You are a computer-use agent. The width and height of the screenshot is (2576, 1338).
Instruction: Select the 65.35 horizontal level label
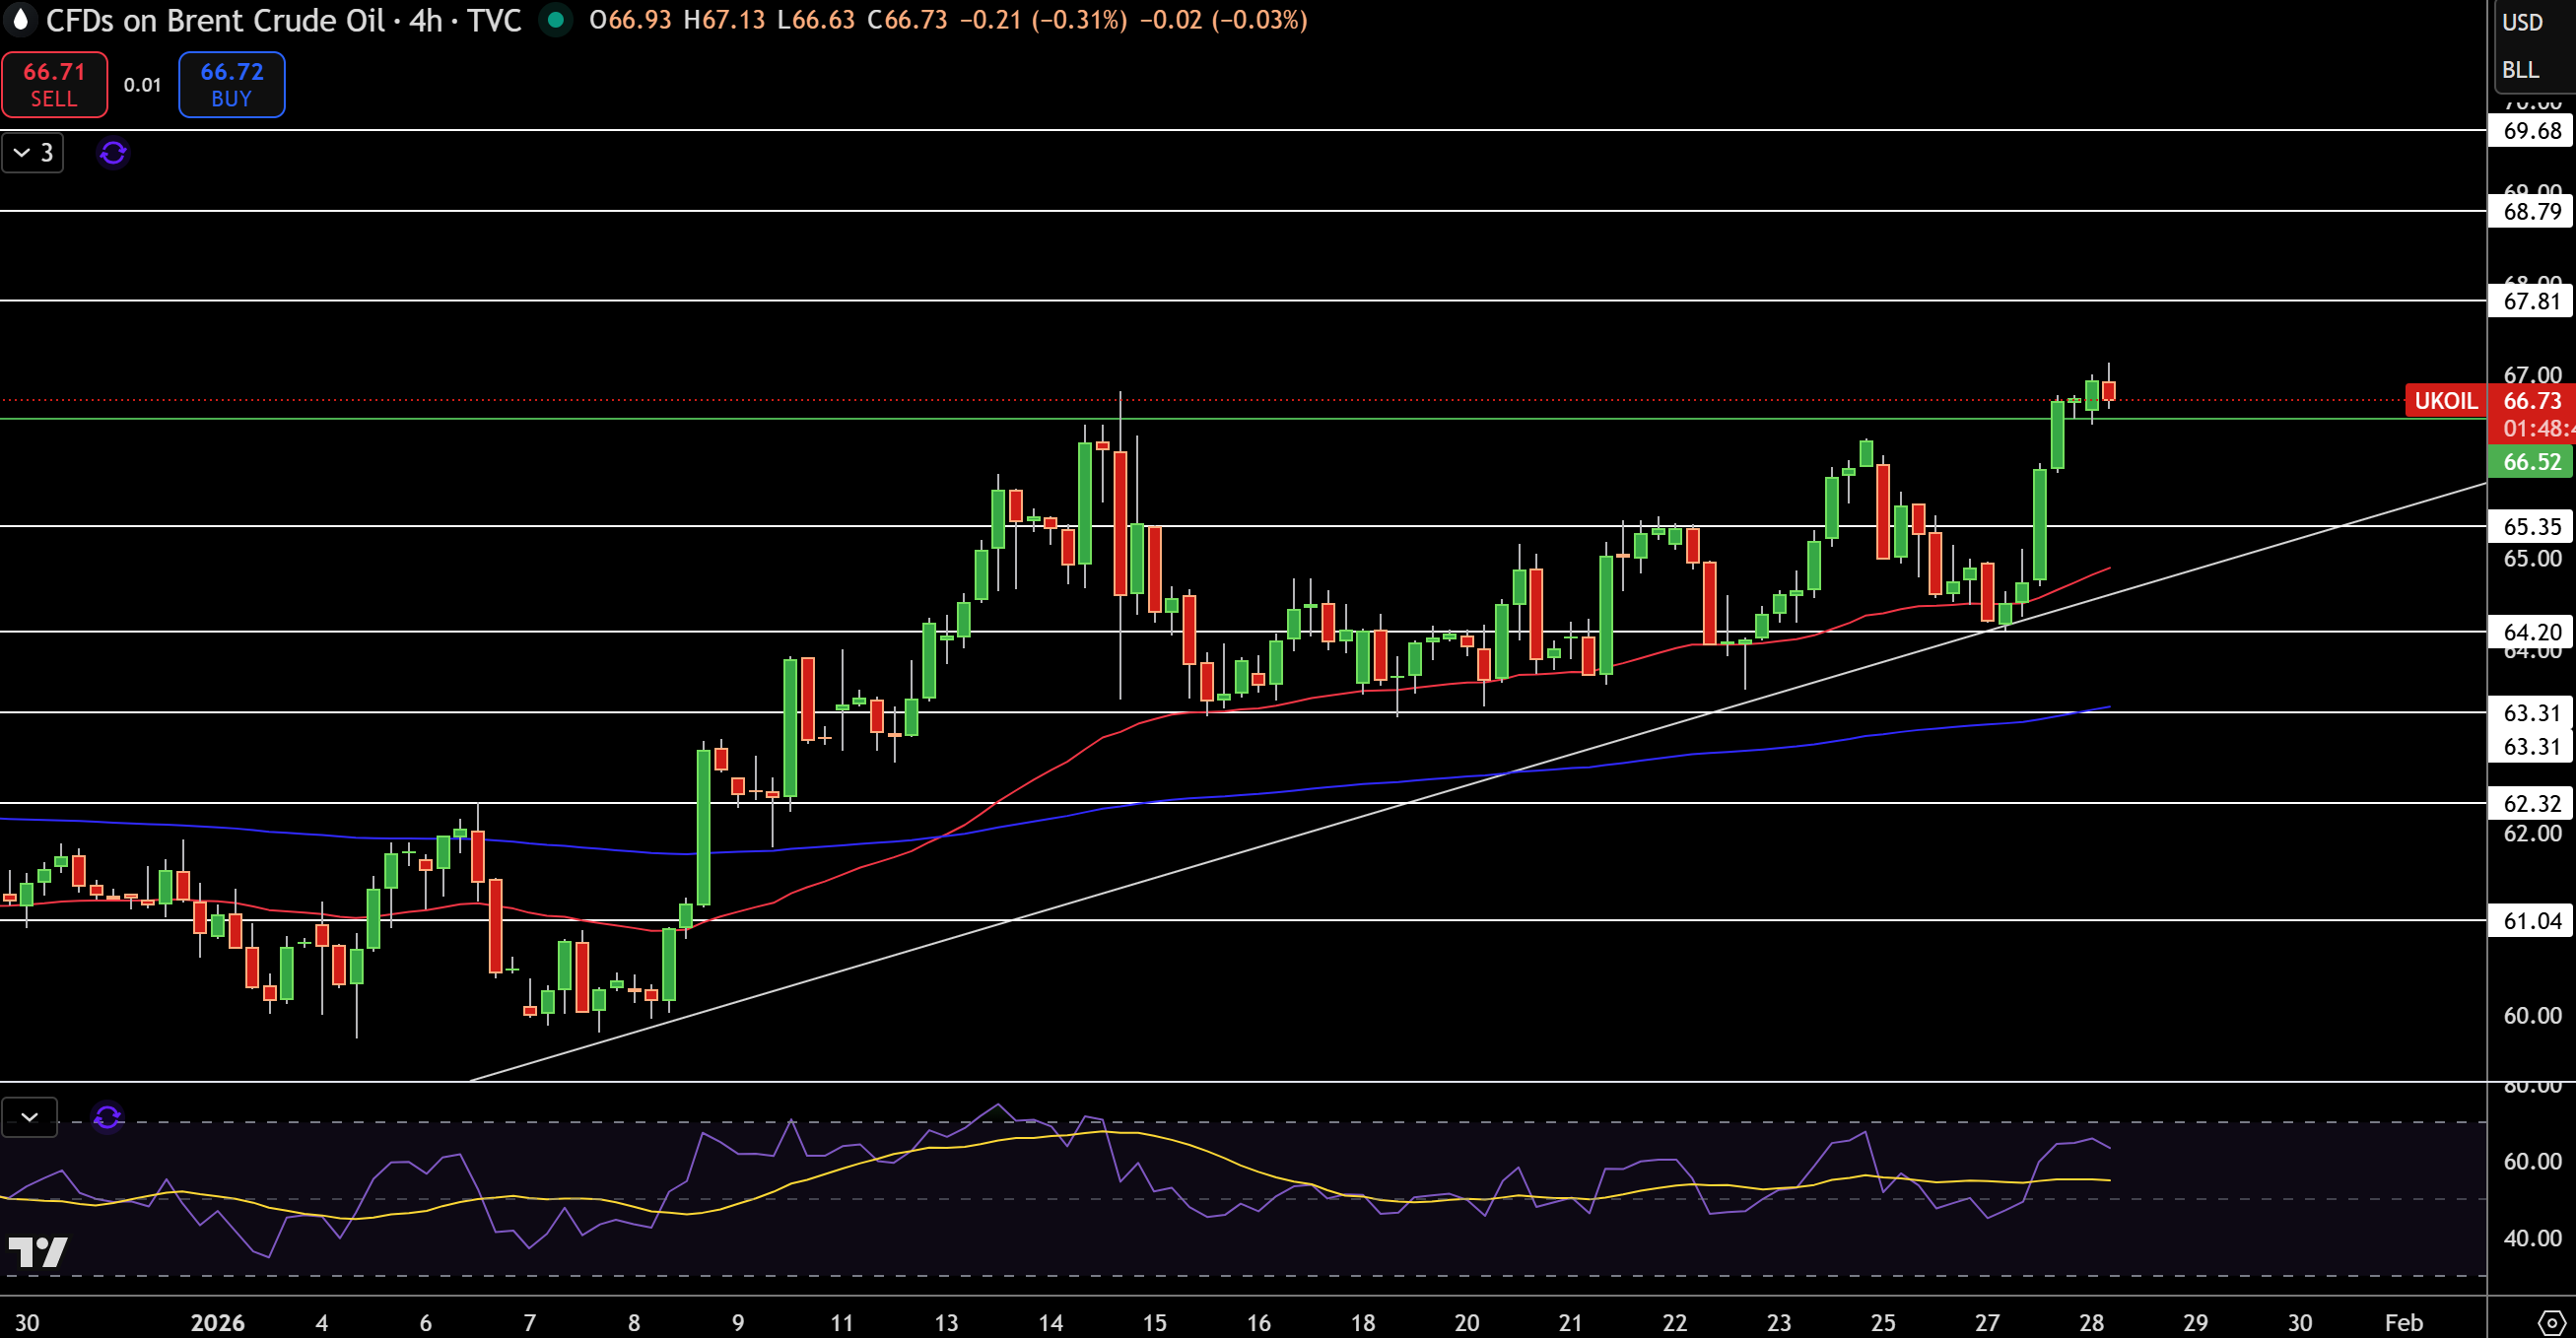tap(2531, 526)
